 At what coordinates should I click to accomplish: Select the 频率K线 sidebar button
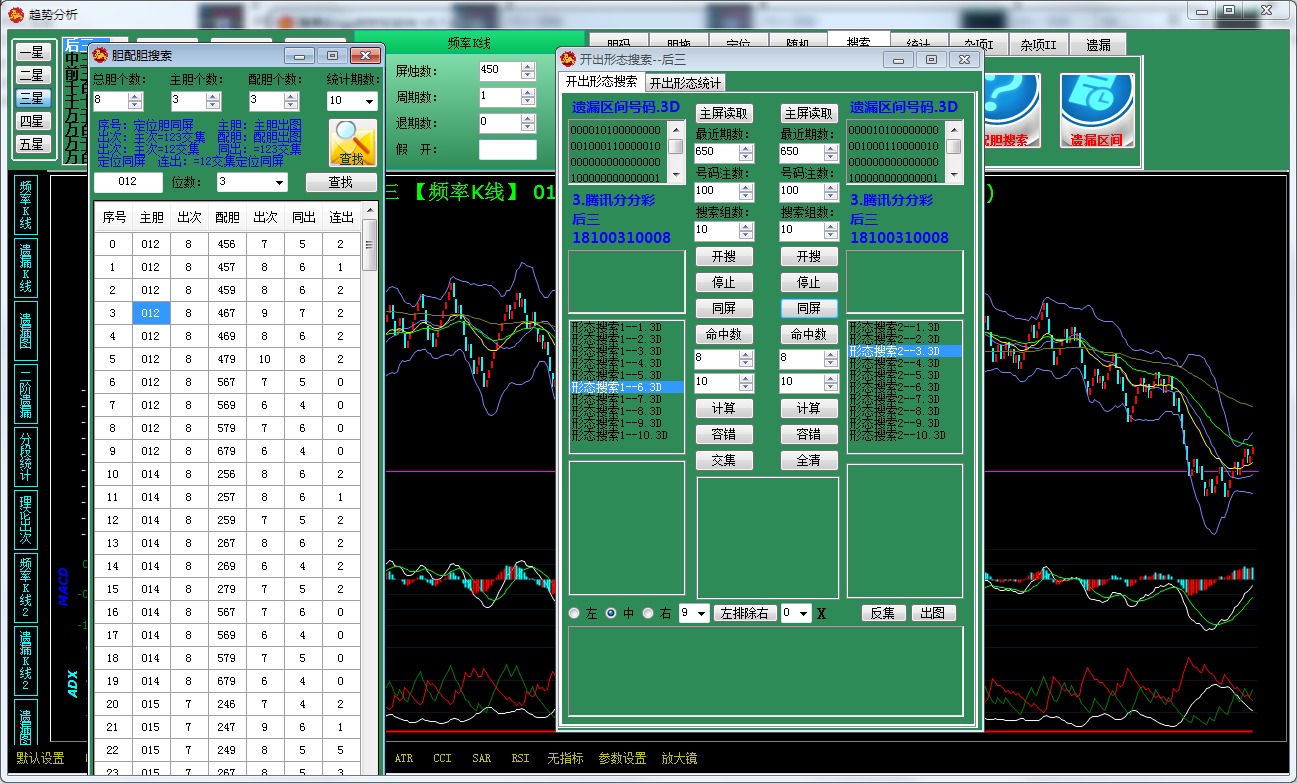26,206
